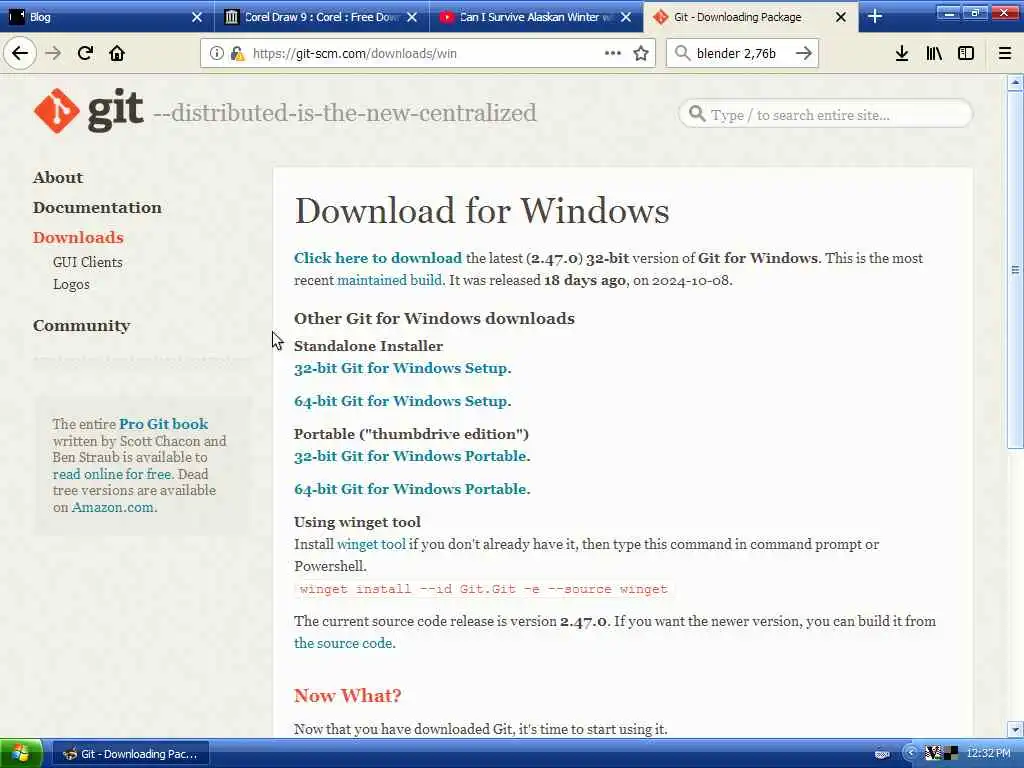Image resolution: width=1024 pixels, height=768 pixels.
Task: Click the vertical scrollbar thumb
Action: (1015, 269)
